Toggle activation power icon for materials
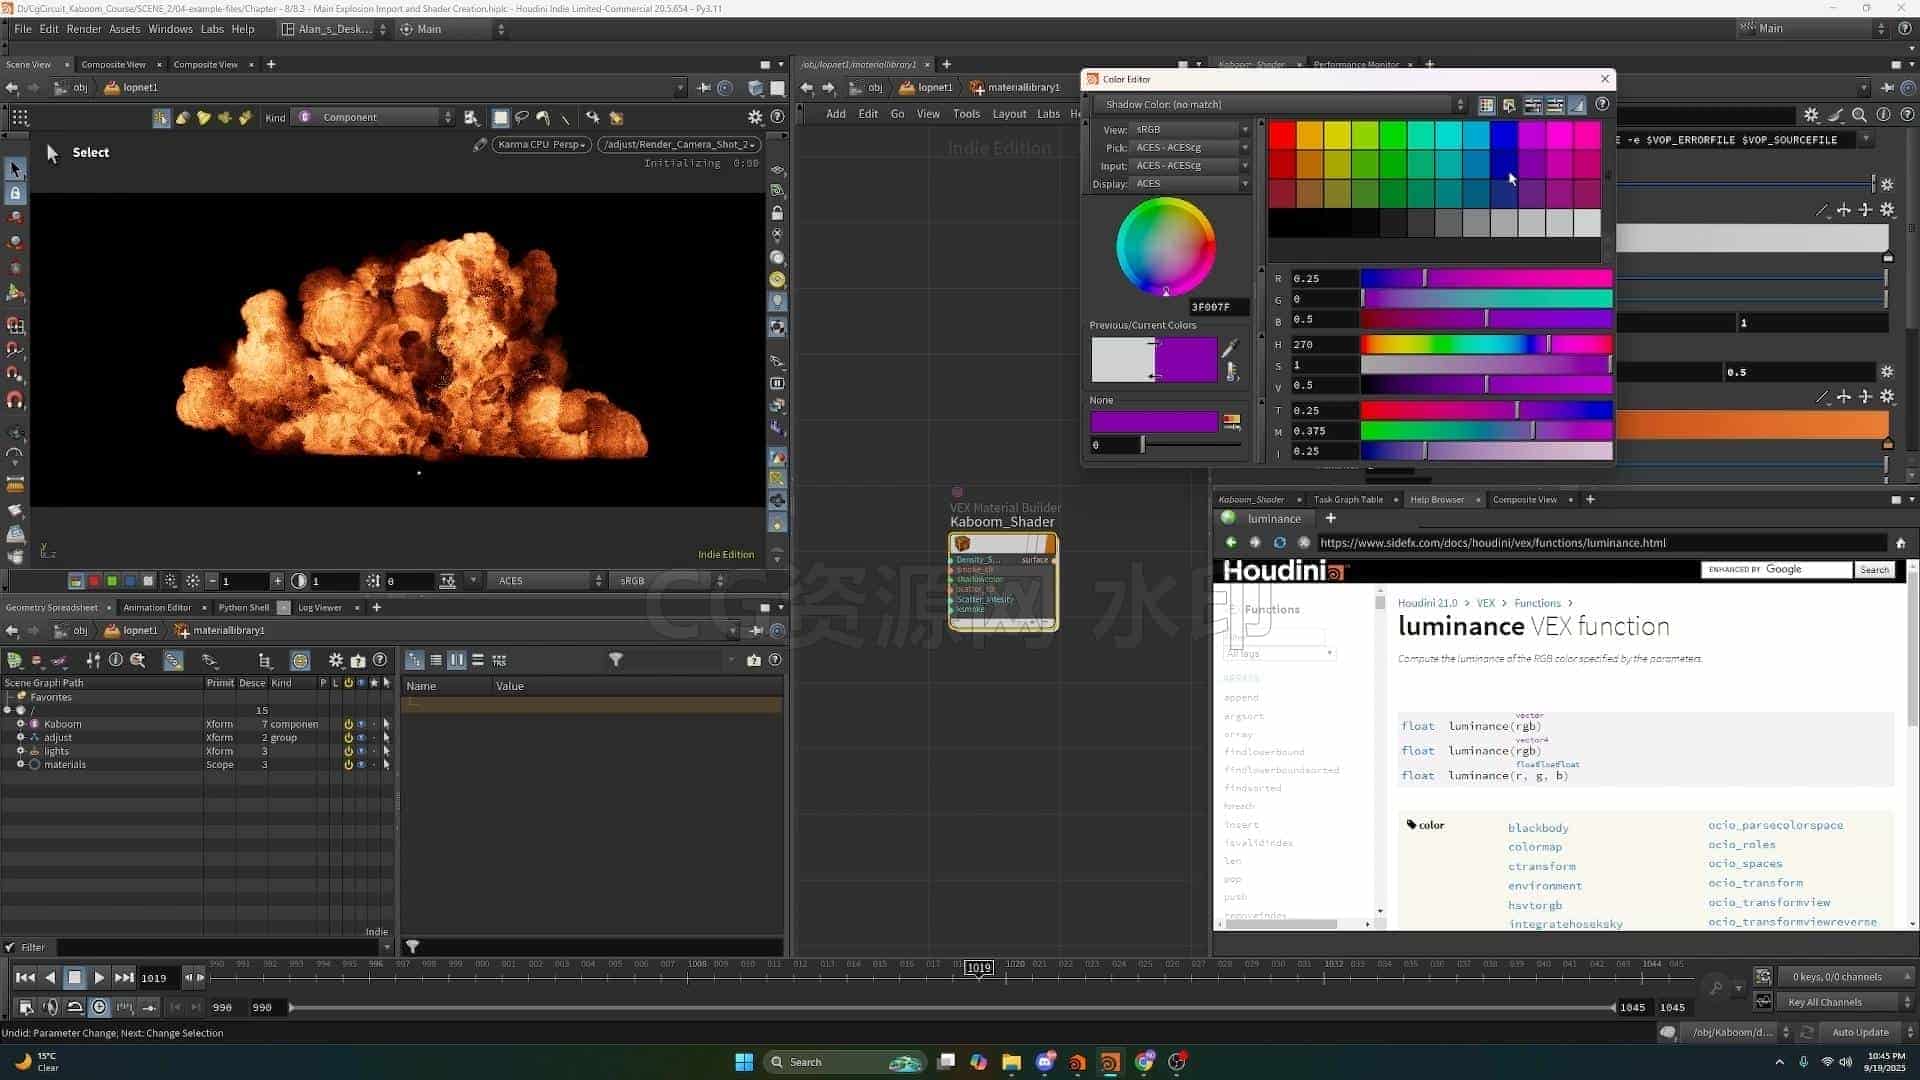 [x=348, y=765]
